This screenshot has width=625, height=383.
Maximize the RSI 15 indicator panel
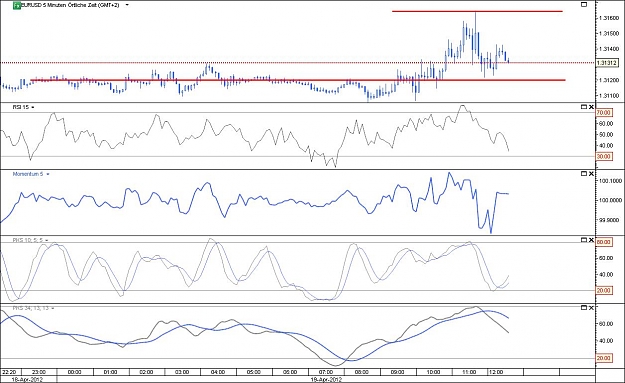pos(584,107)
